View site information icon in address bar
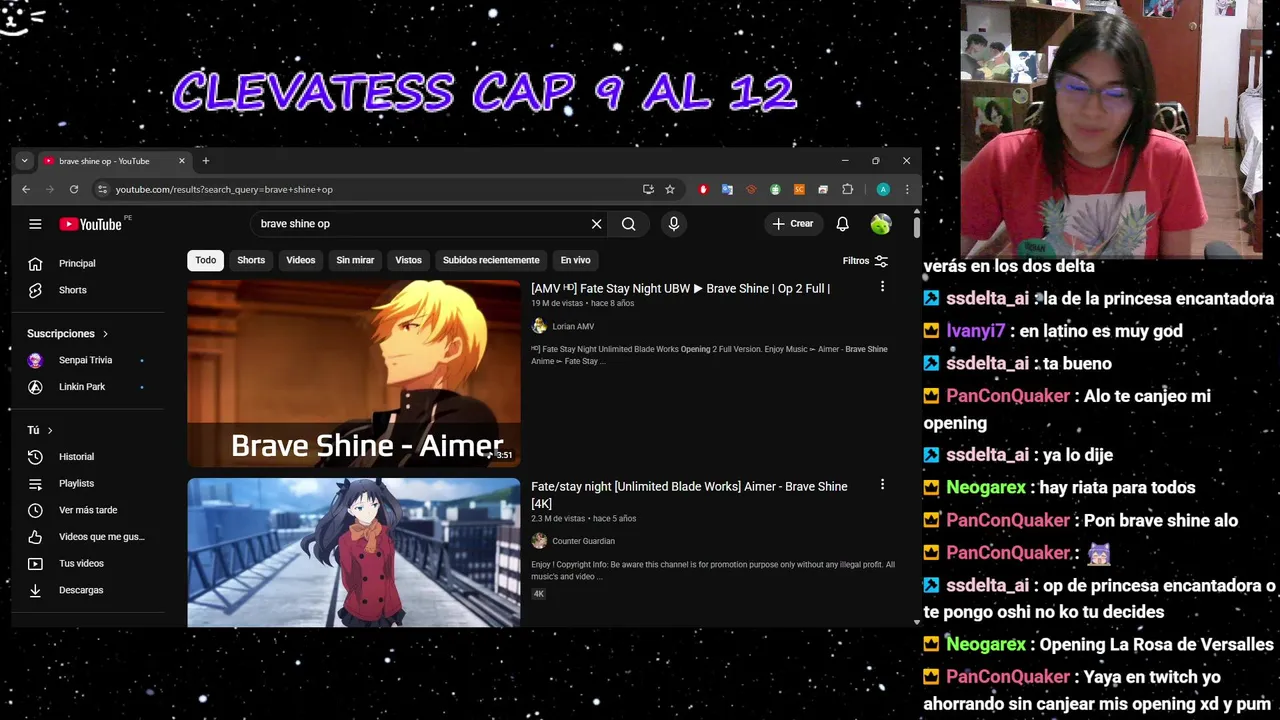Image resolution: width=1280 pixels, height=720 pixels. pos(101,189)
